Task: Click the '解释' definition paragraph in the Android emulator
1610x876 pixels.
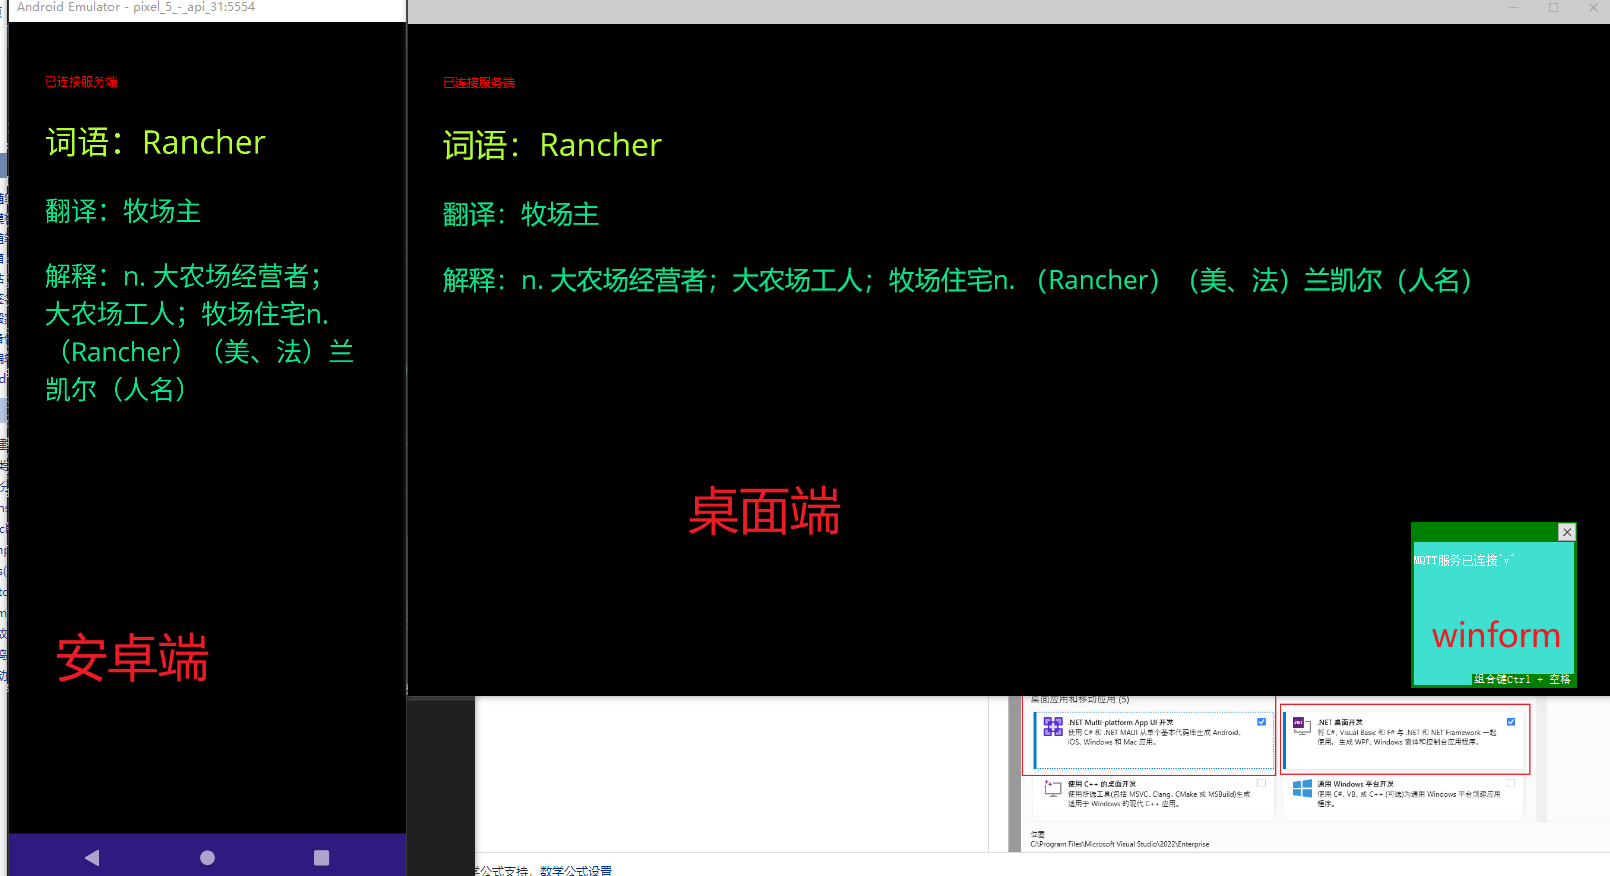Action: [199, 333]
